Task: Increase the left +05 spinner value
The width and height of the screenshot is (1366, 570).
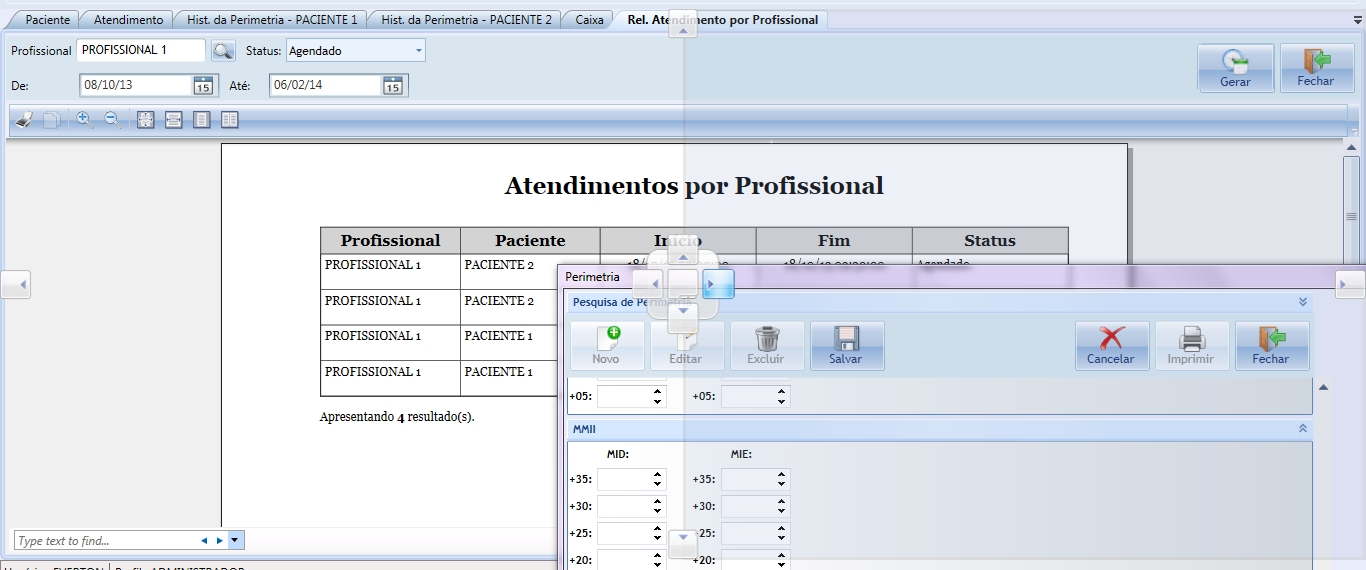Action: pos(658,391)
